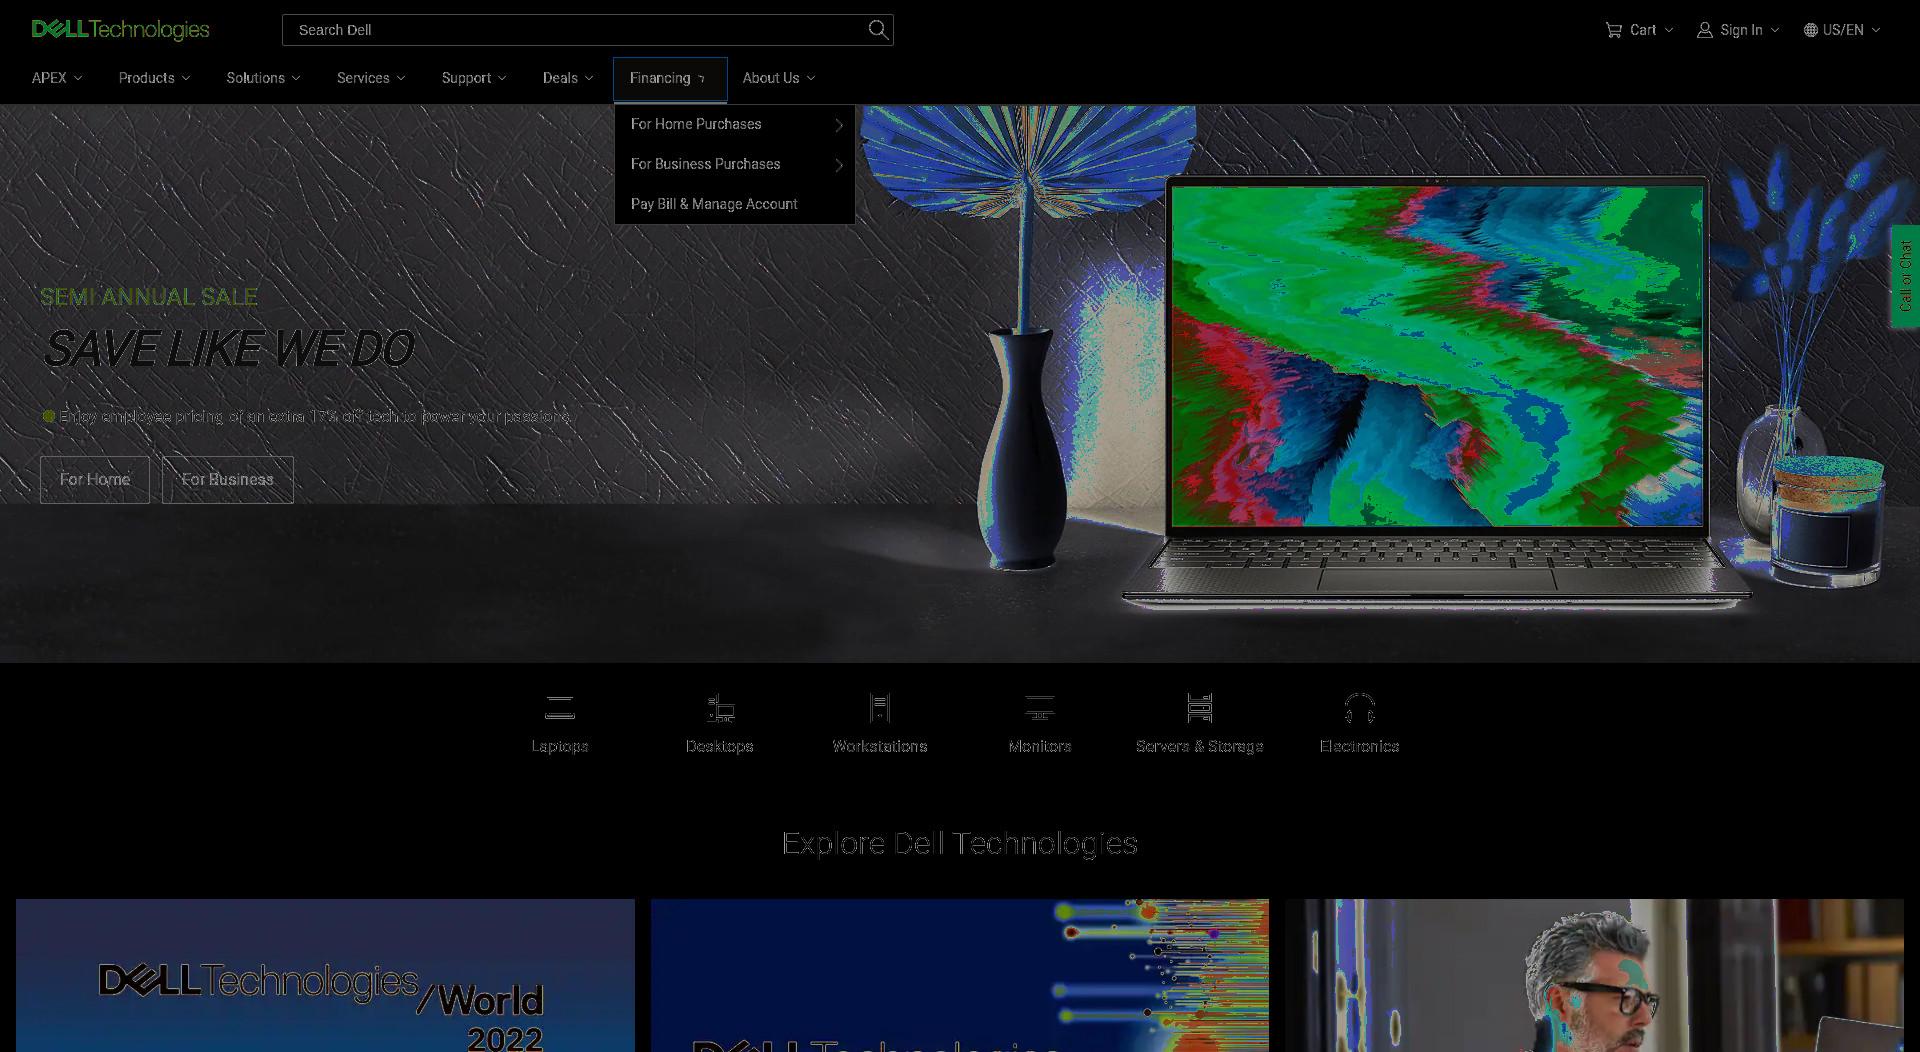Click the For Business button
1920x1052 pixels.
(x=228, y=480)
